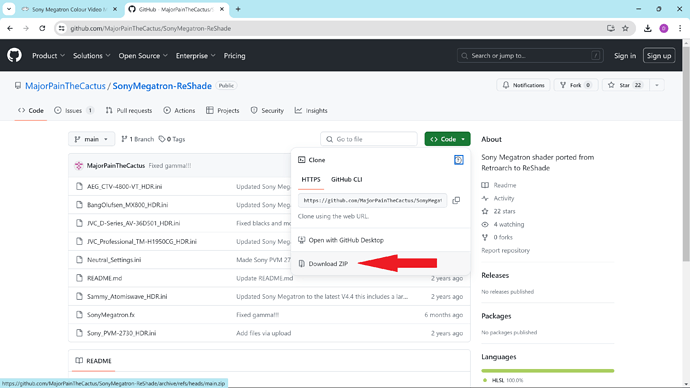690x388 pixels.
Task: Select the GitHub CLI clone tab
Action: pyautogui.click(x=347, y=179)
